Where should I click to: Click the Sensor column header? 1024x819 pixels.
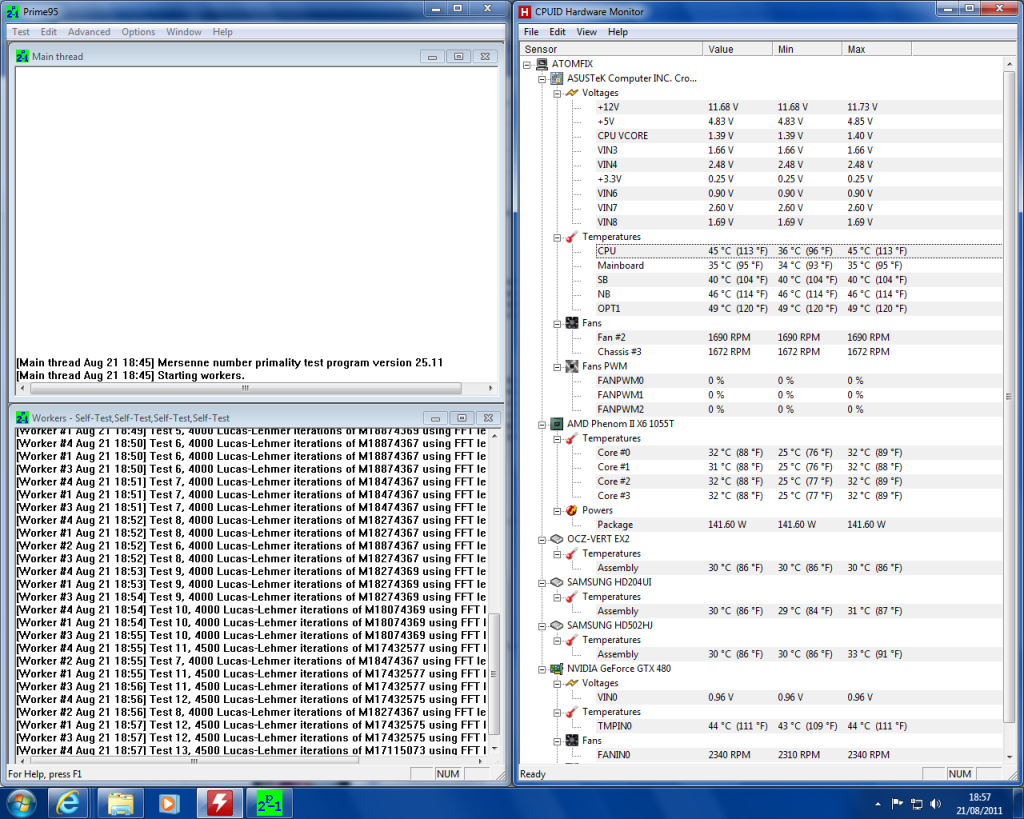coord(611,49)
